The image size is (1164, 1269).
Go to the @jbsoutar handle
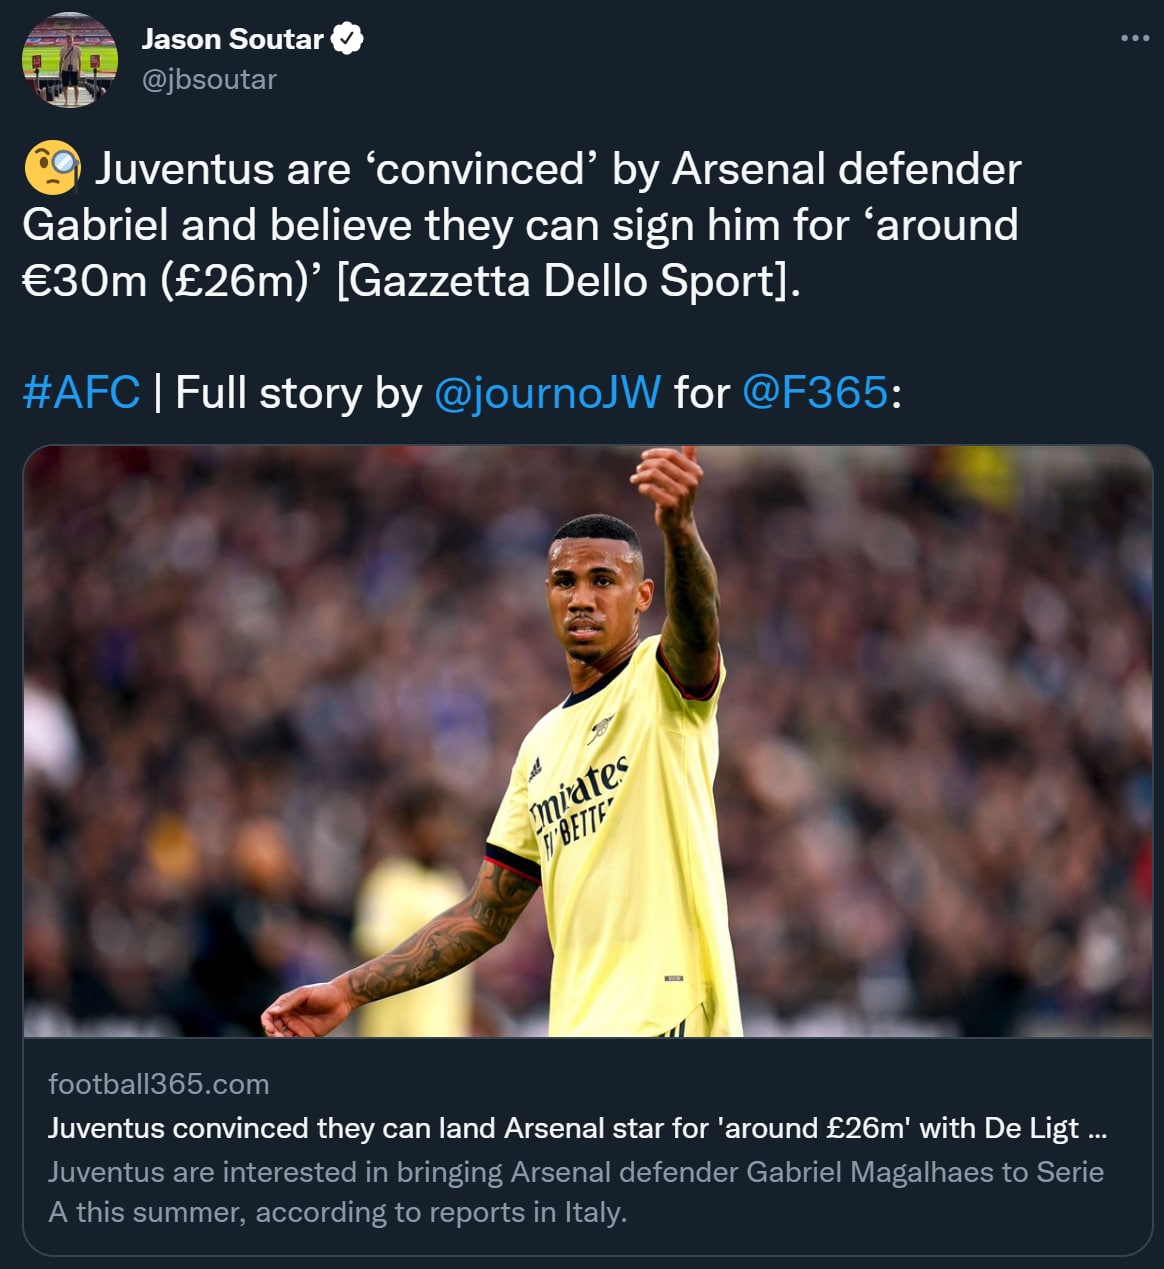209,80
